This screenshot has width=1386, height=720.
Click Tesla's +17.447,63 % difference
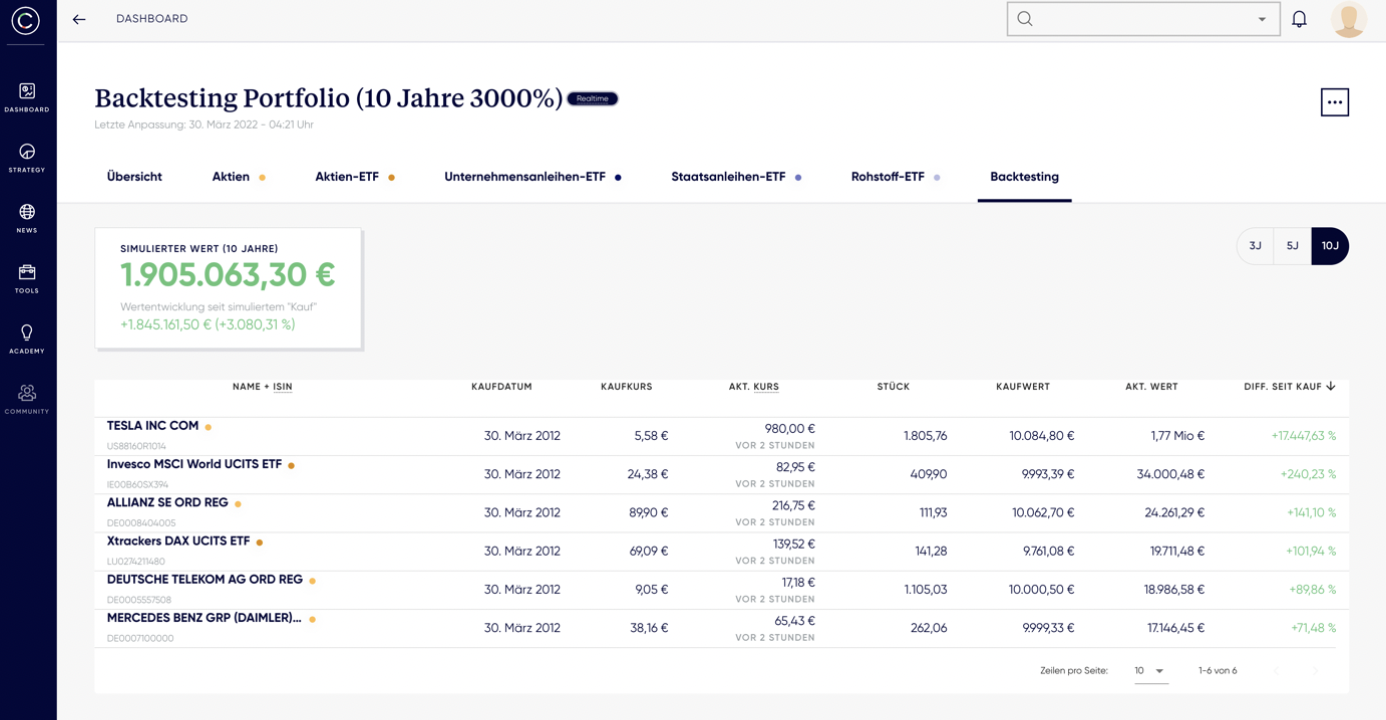pos(1303,436)
